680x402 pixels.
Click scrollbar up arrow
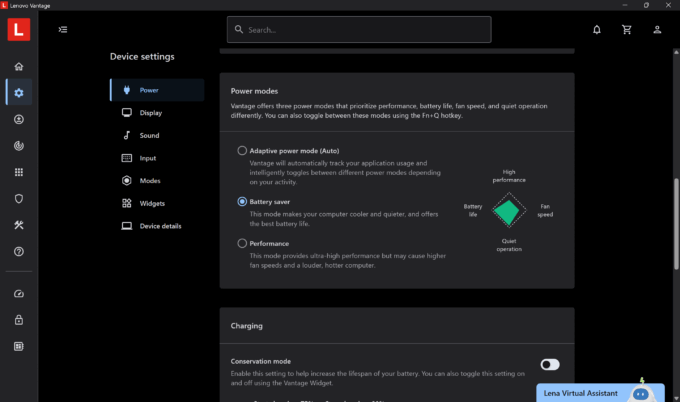[x=676, y=52]
